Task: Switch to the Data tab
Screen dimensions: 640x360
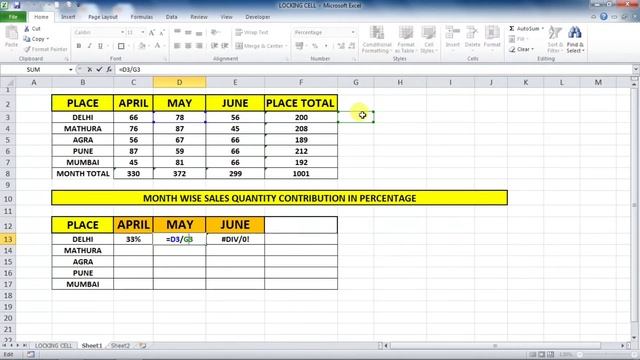Action: 171,17
